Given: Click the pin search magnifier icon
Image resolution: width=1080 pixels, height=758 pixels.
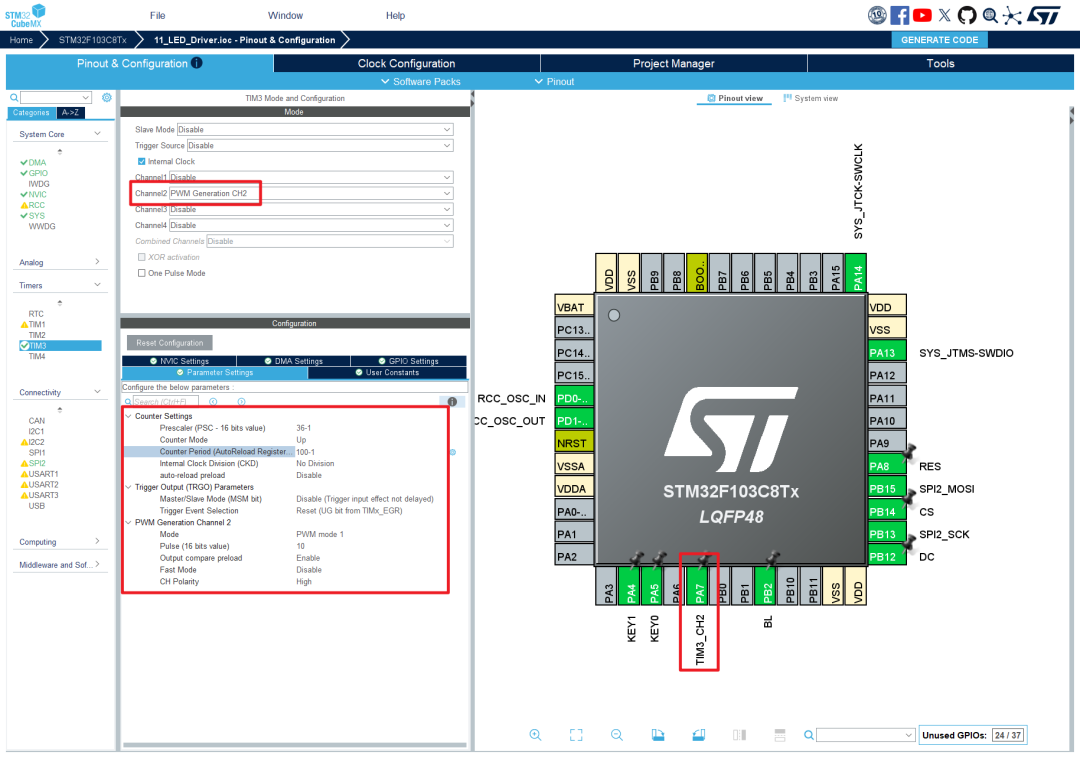Looking at the screenshot, I should click(x=809, y=735).
